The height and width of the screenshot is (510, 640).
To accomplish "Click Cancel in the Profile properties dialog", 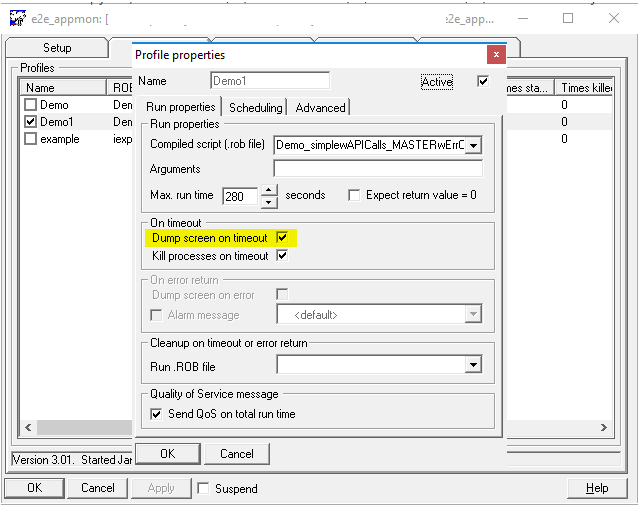I will pyautogui.click(x=237, y=454).
